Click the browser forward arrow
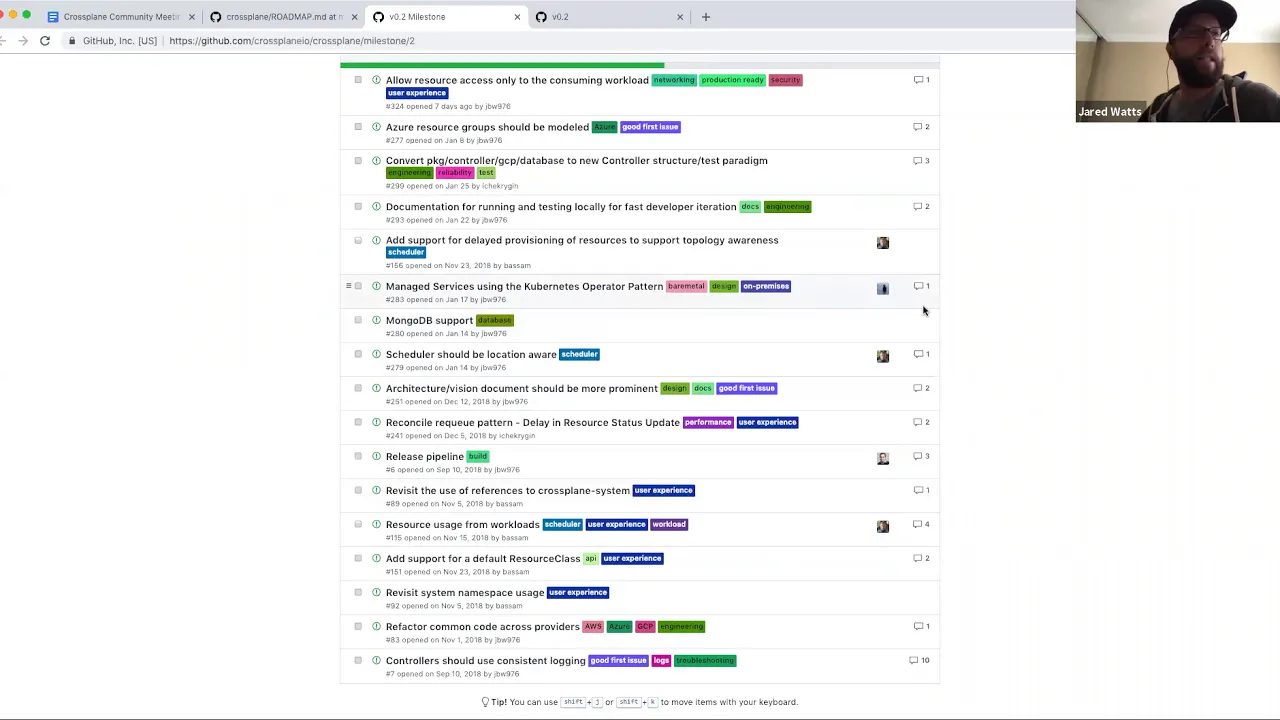The image size is (1280, 720). click(23, 41)
